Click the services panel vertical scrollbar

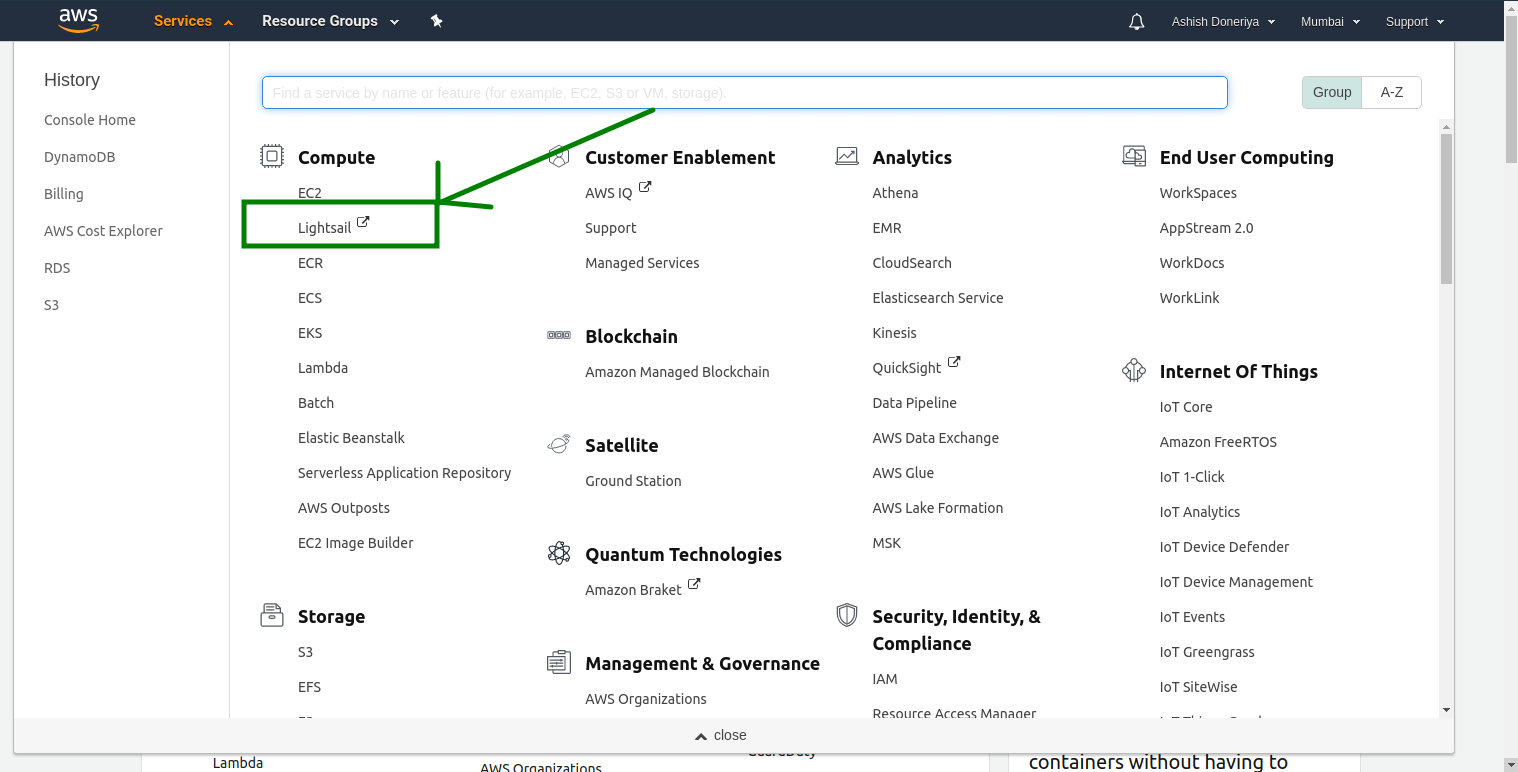[x=1446, y=209]
